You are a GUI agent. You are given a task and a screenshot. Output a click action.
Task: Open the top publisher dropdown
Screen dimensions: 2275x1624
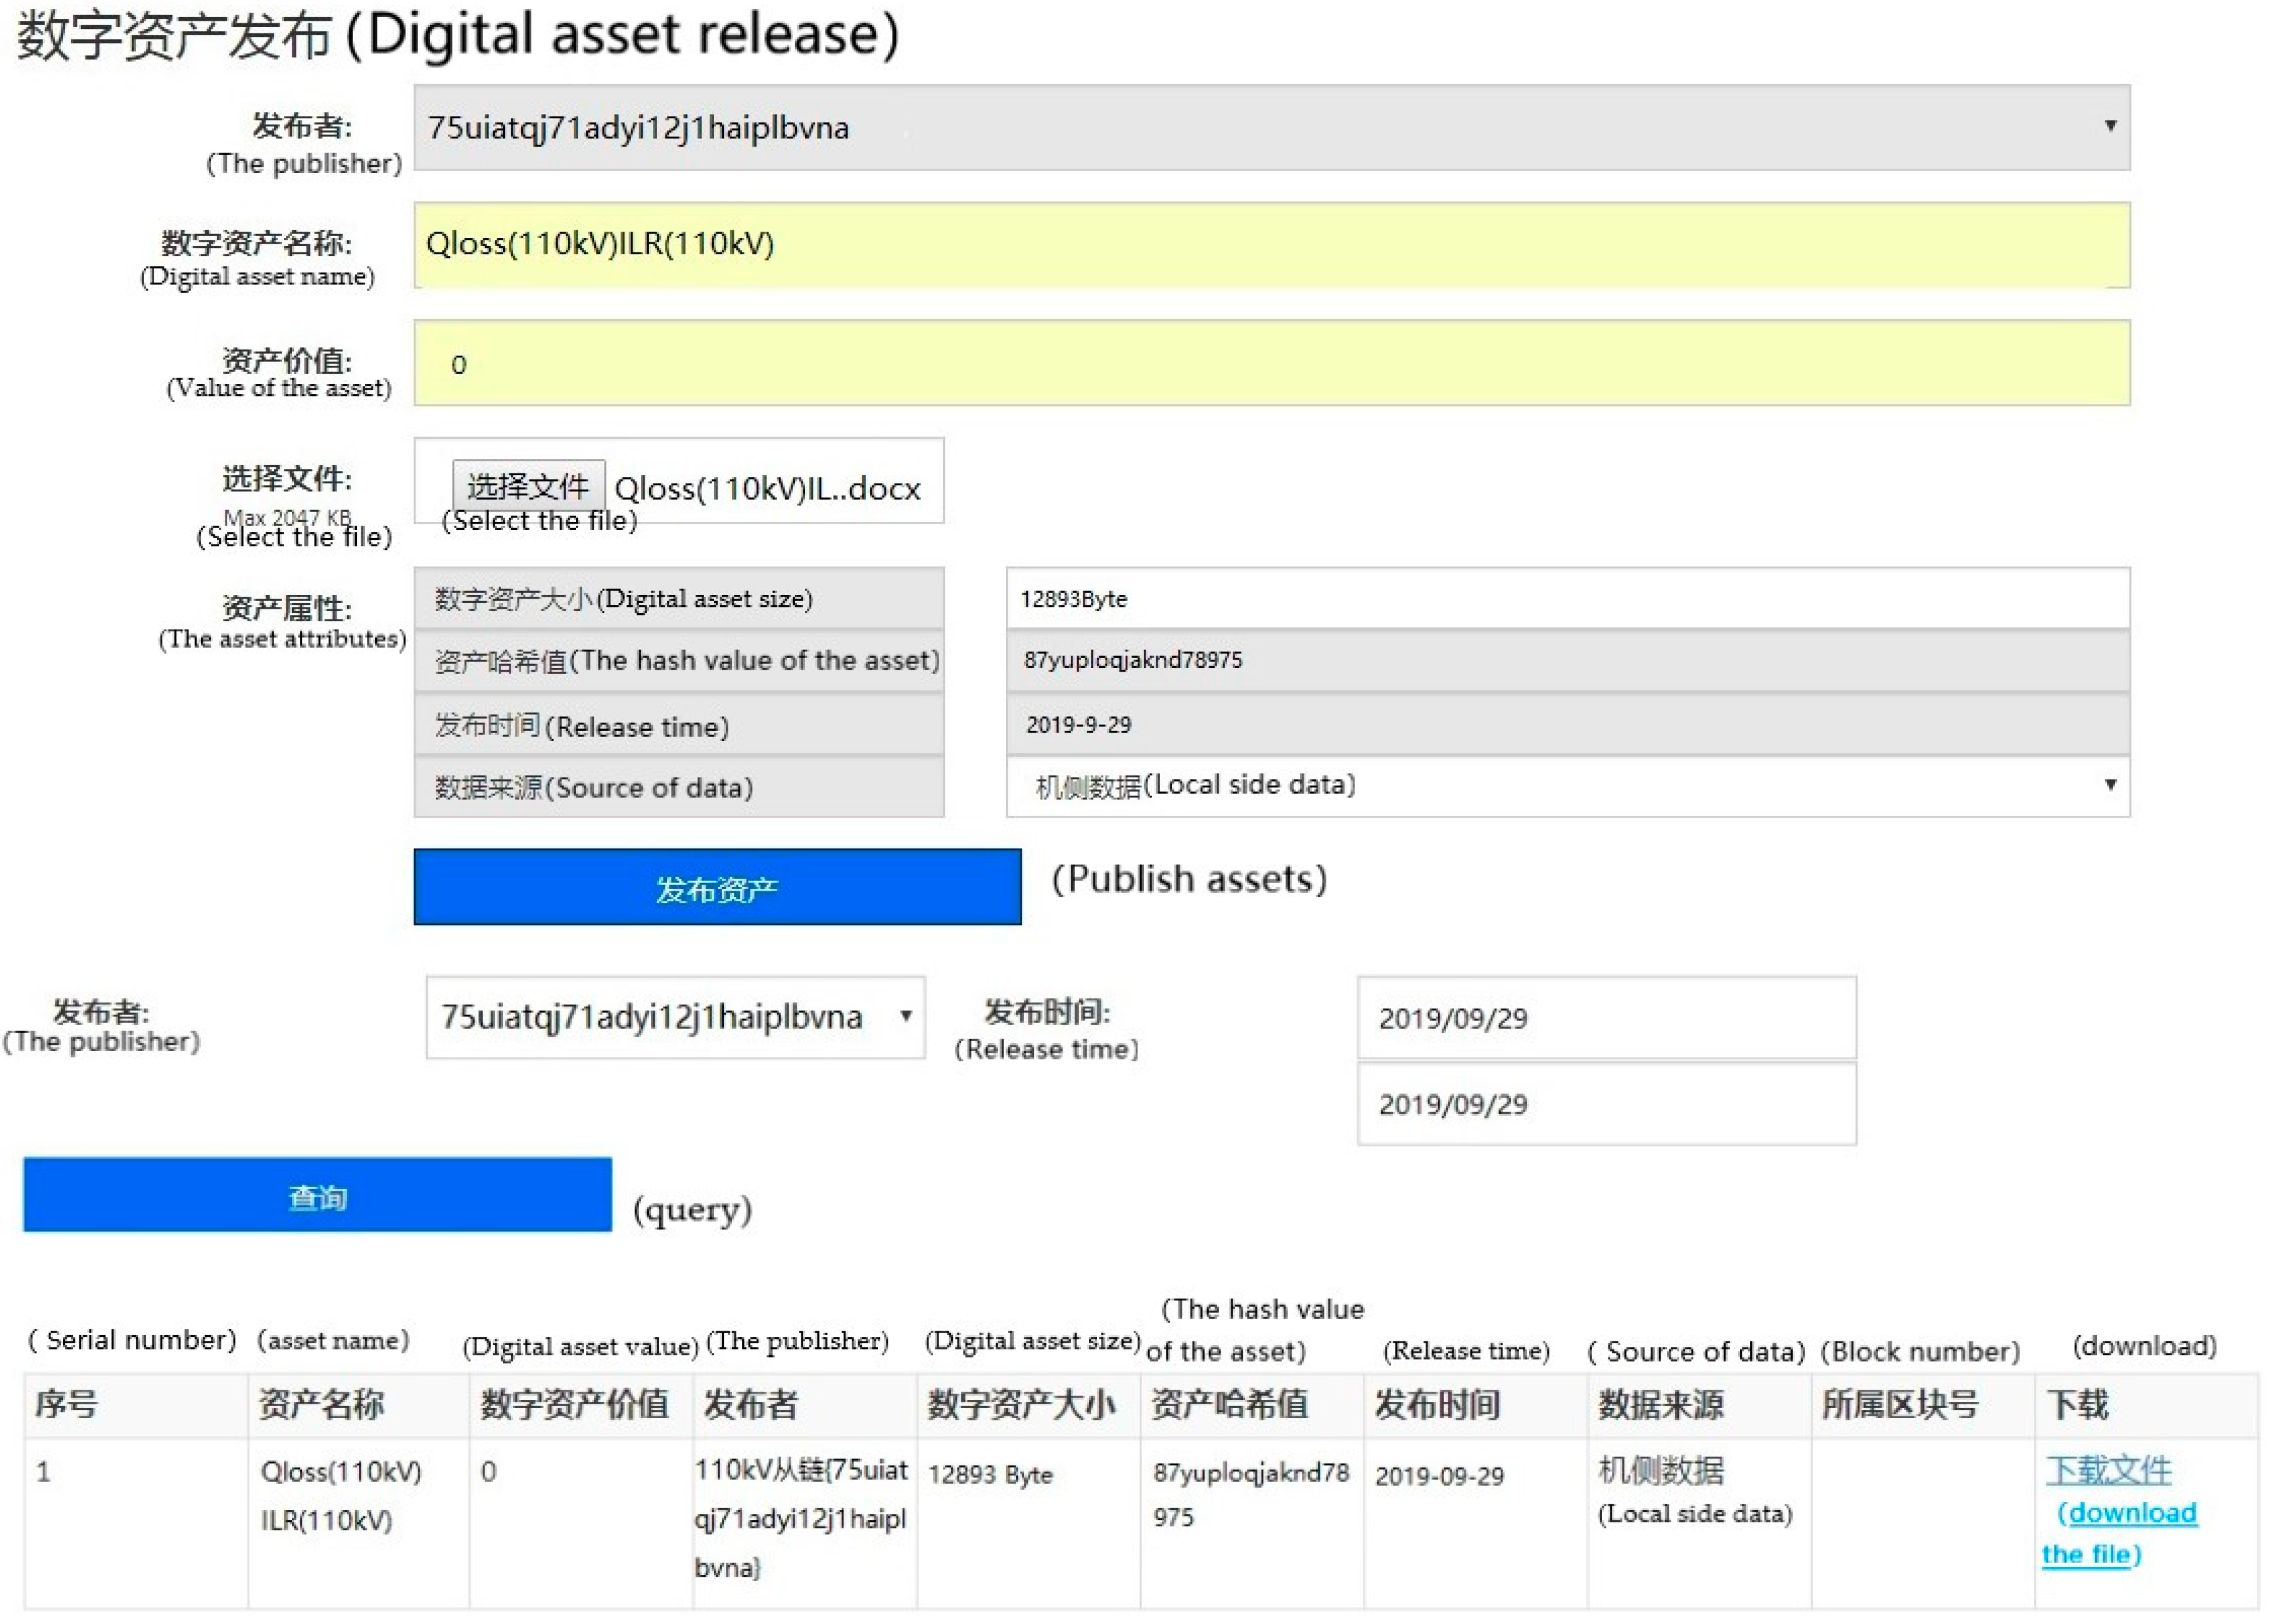click(x=1271, y=127)
